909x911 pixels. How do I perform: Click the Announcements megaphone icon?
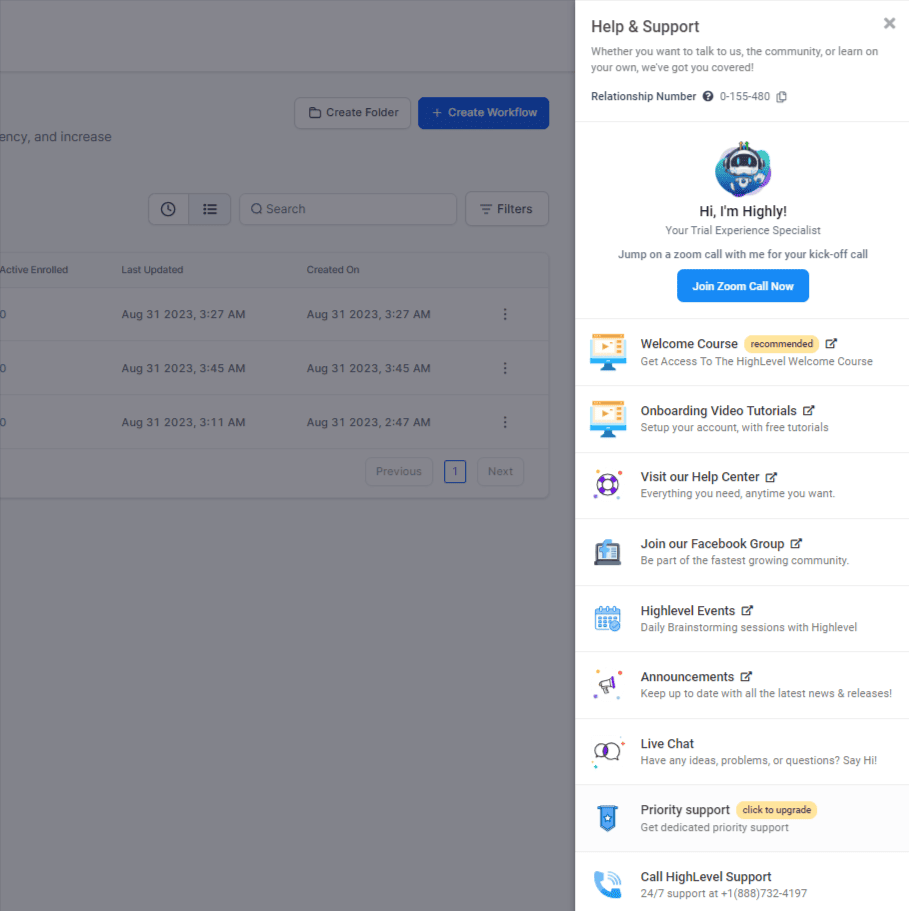point(608,684)
